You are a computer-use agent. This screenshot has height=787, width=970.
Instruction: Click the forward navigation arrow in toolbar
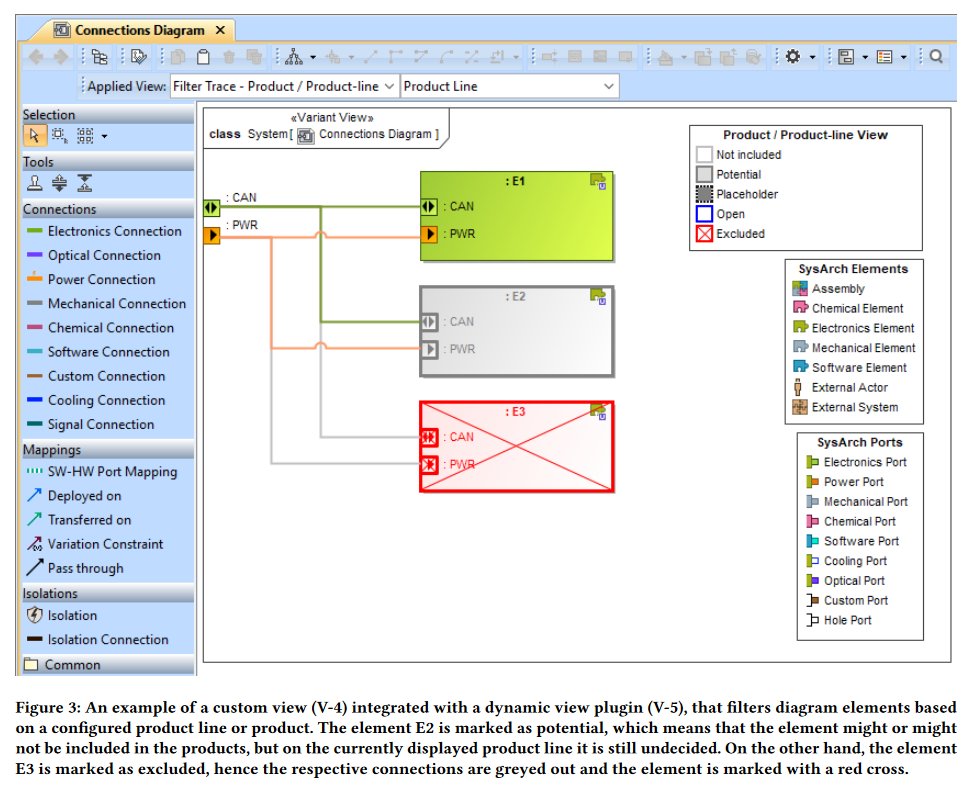coord(61,58)
